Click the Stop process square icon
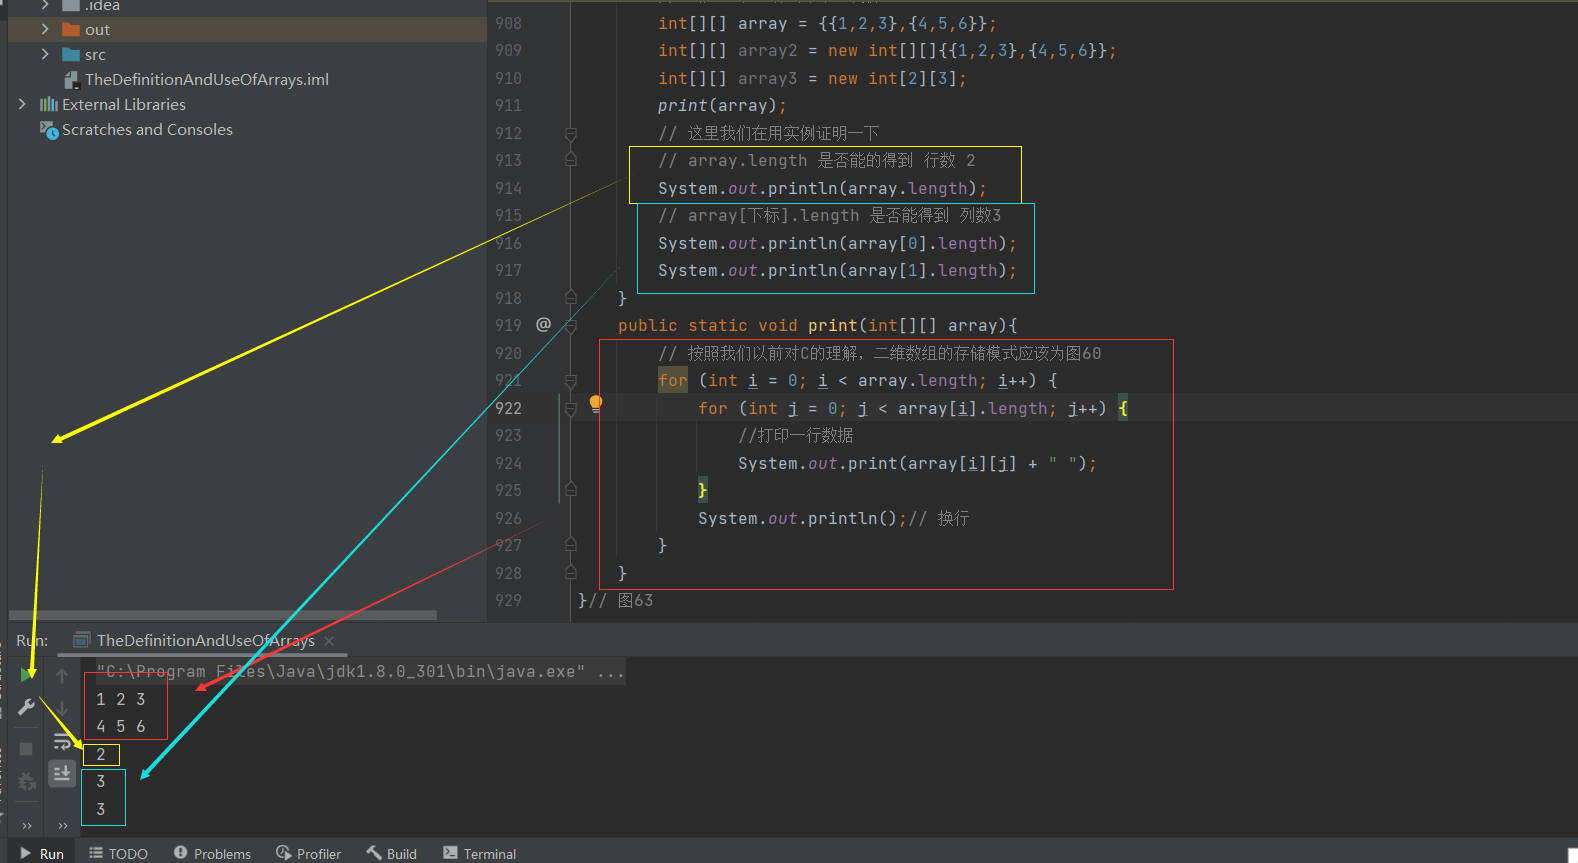1578x863 pixels. (x=27, y=749)
